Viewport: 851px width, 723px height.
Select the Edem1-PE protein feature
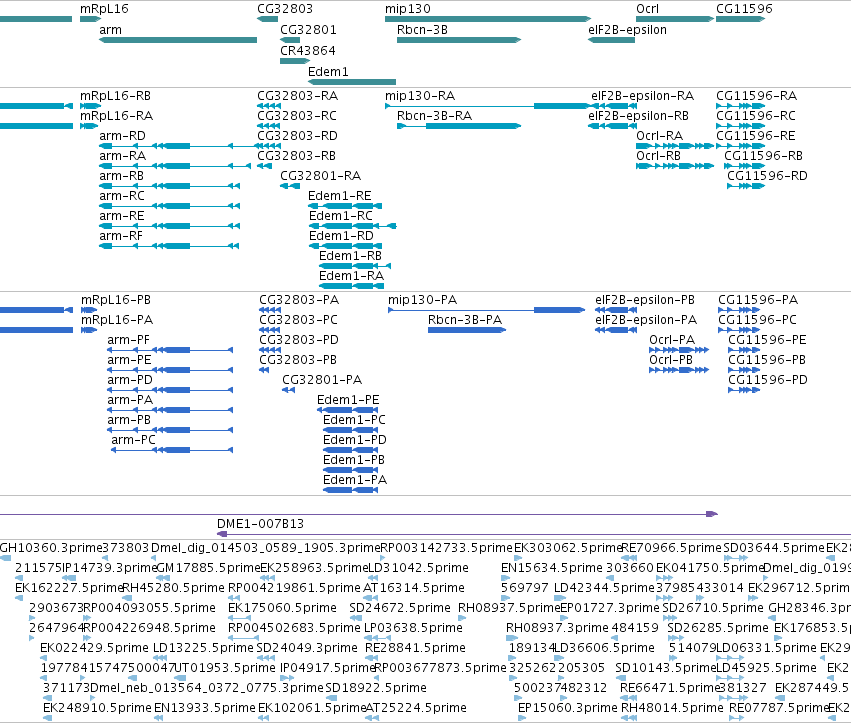(348, 410)
